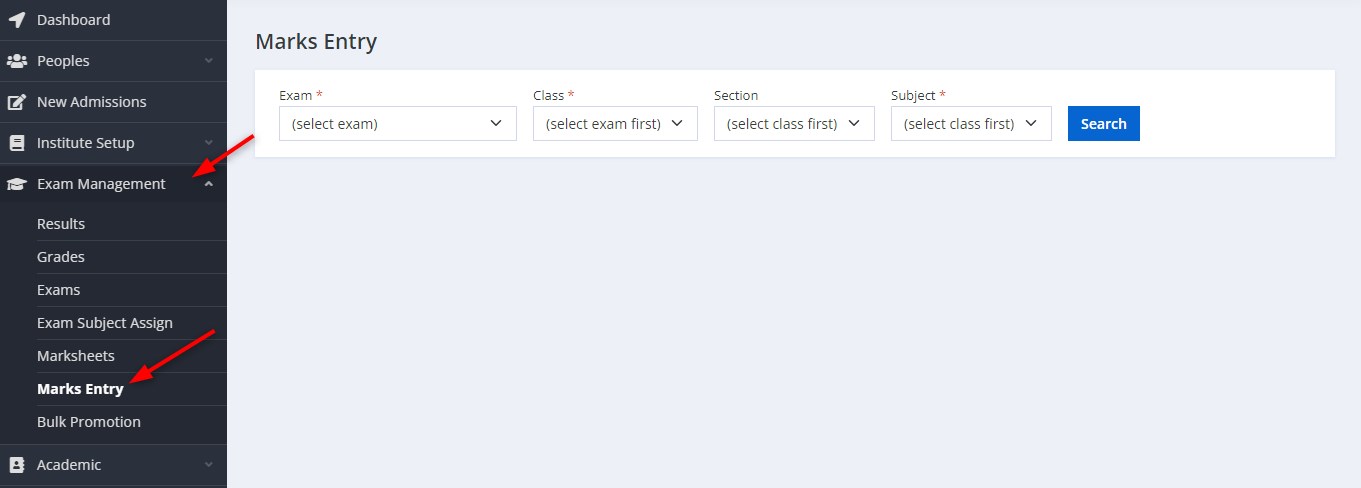Click the Academic address book icon
Screen dimensions: 1361x488
click(17, 465)
